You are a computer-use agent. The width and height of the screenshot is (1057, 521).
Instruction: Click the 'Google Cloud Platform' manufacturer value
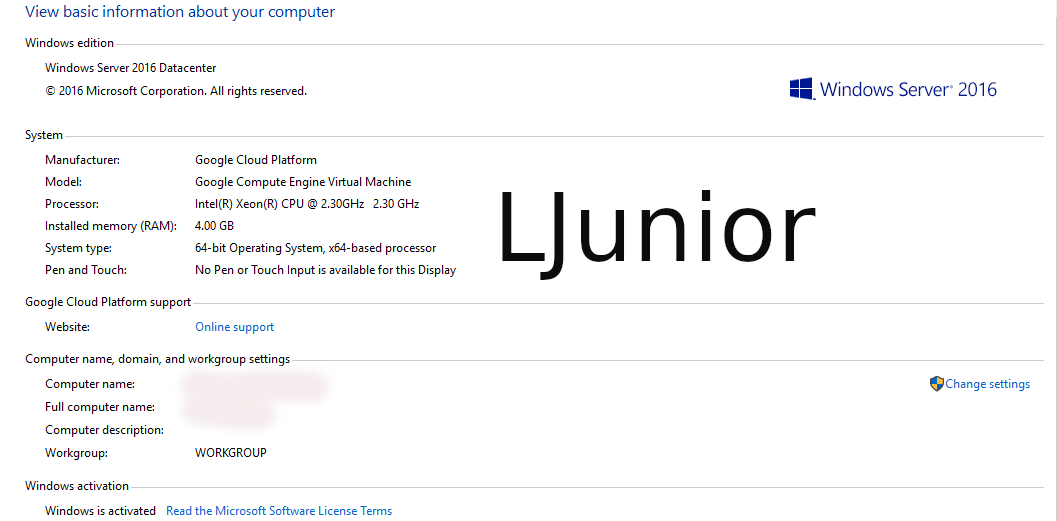pyautogui.click(x=256, y=160)
